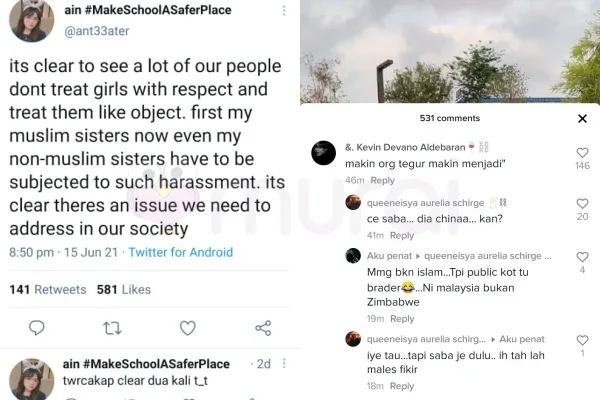Open the reply tweet's more options chevron

(287, 364)
